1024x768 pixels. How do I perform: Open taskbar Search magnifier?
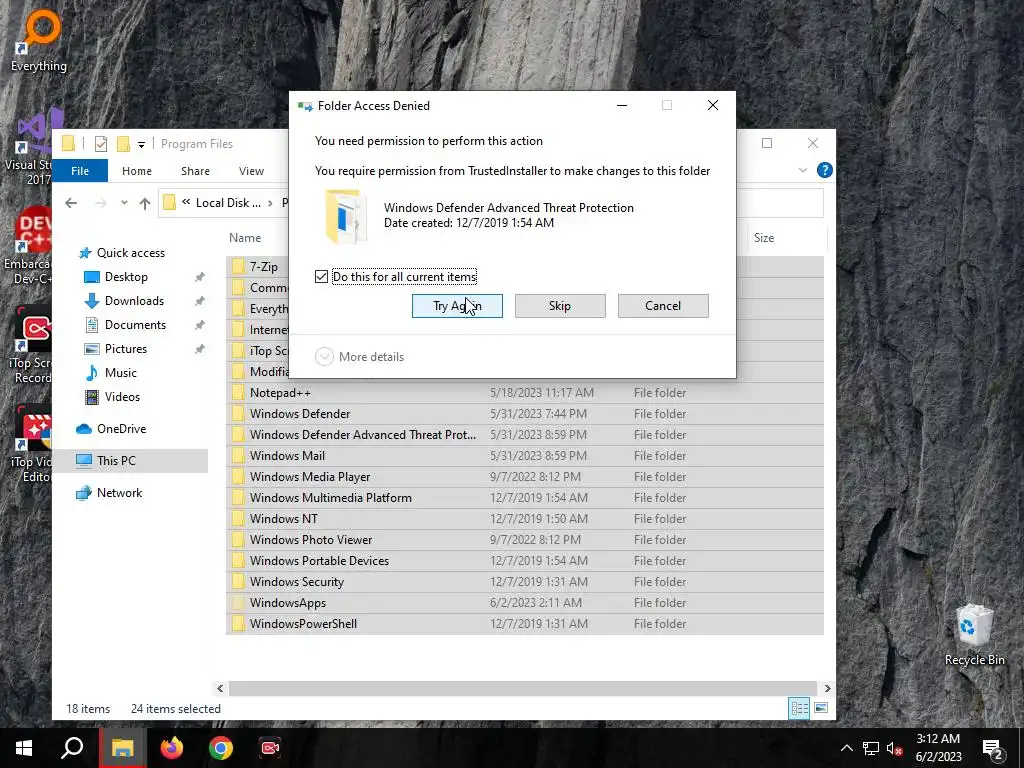[72, 748]
